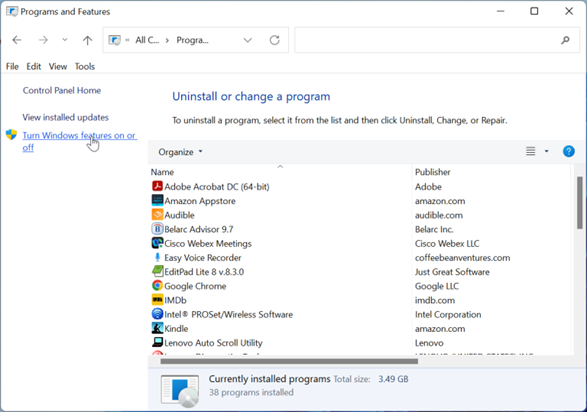The height and width of the screenshot is (412, 587).
Task: Click the Back navigation arrow
Action: pos(17,40)
